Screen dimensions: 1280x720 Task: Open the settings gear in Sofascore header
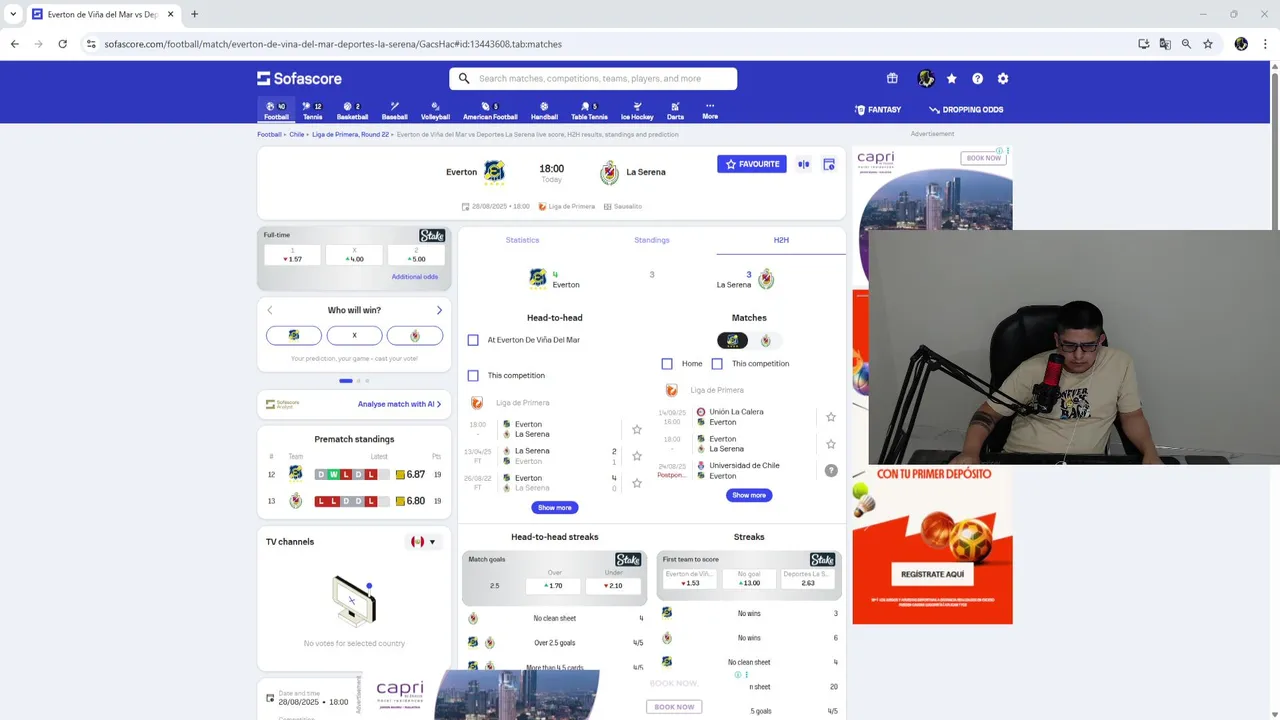[x=1003, y=78]
